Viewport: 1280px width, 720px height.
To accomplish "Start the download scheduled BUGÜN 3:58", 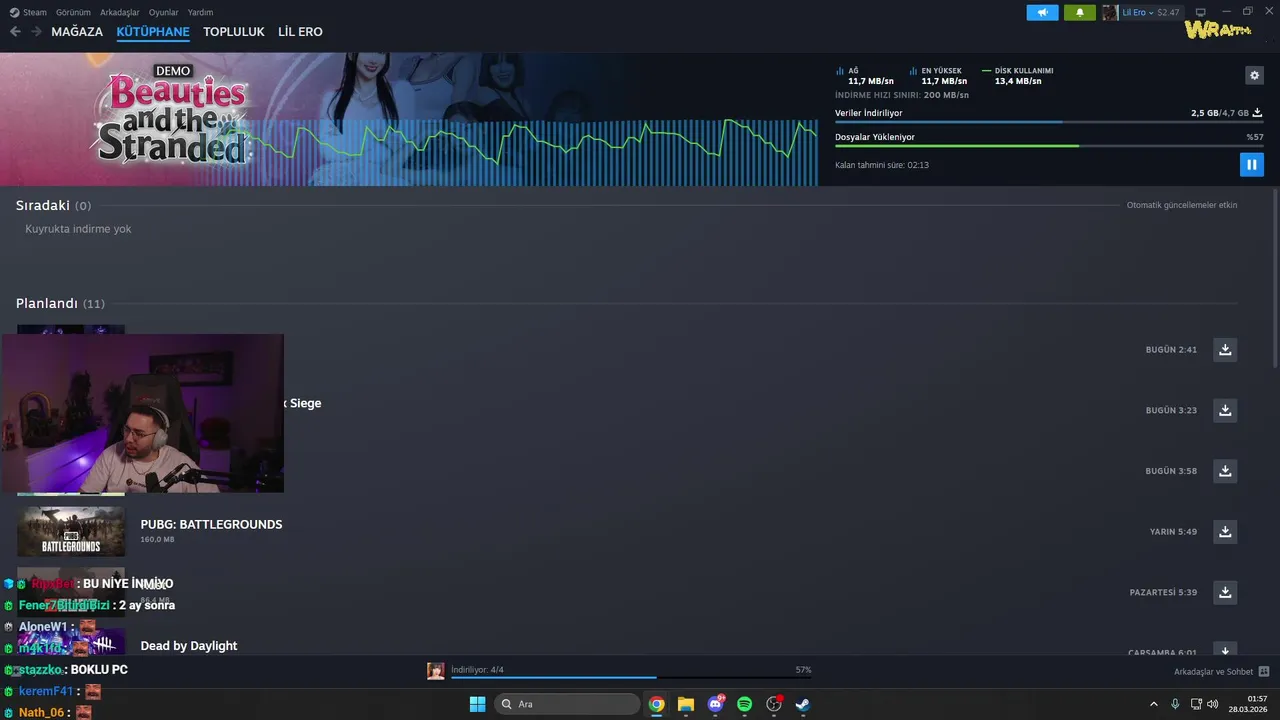I will (x=1225, y=471).
